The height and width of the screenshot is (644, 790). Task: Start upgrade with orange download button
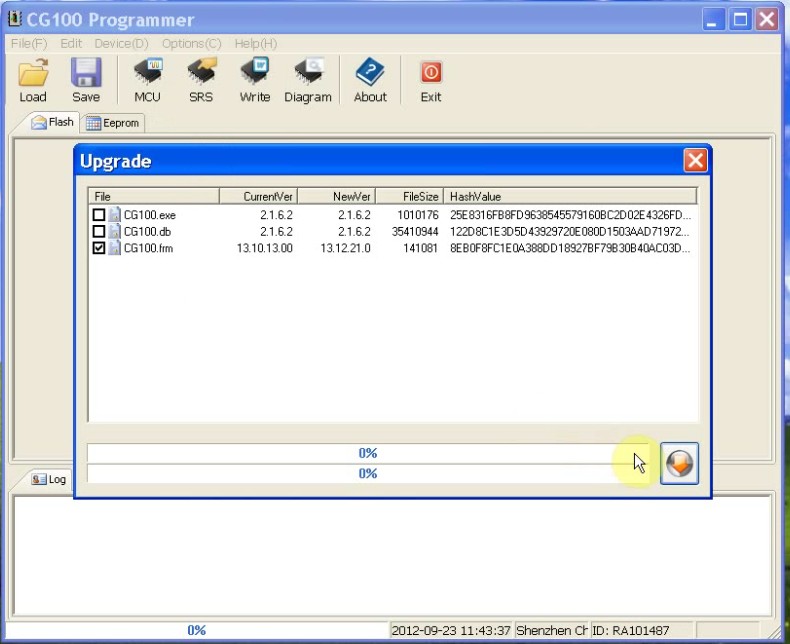click(x=680, y=463)
